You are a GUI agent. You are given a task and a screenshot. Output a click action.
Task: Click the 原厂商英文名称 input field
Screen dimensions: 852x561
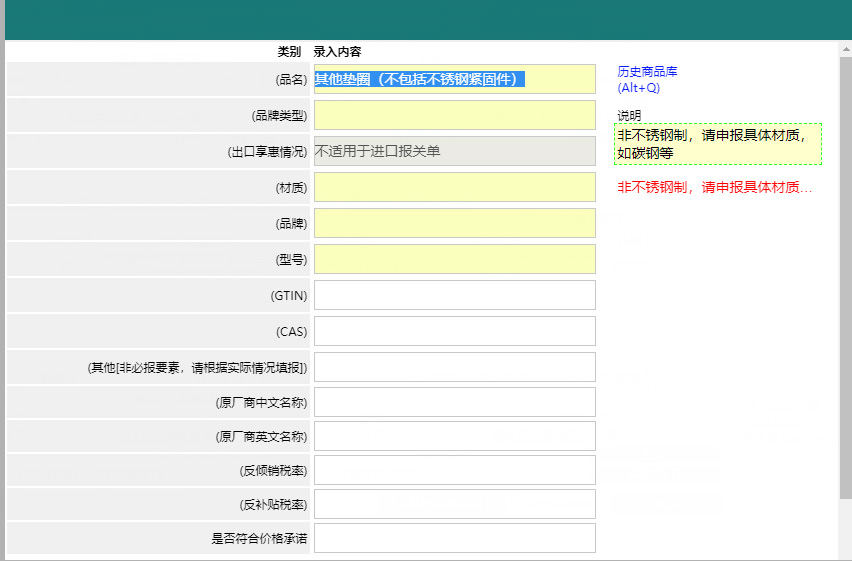pyautogui.click(x=455, y=437)
